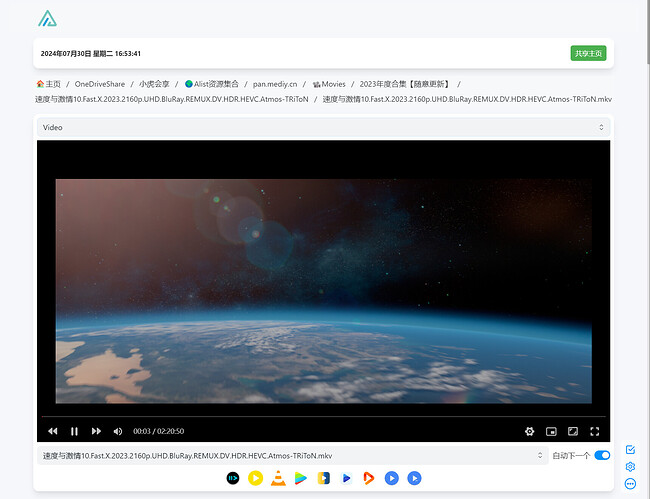Viewport: 650px width, 499px height.
Task: Click the home icon in breadcrumb
Action: coord(40,84)
